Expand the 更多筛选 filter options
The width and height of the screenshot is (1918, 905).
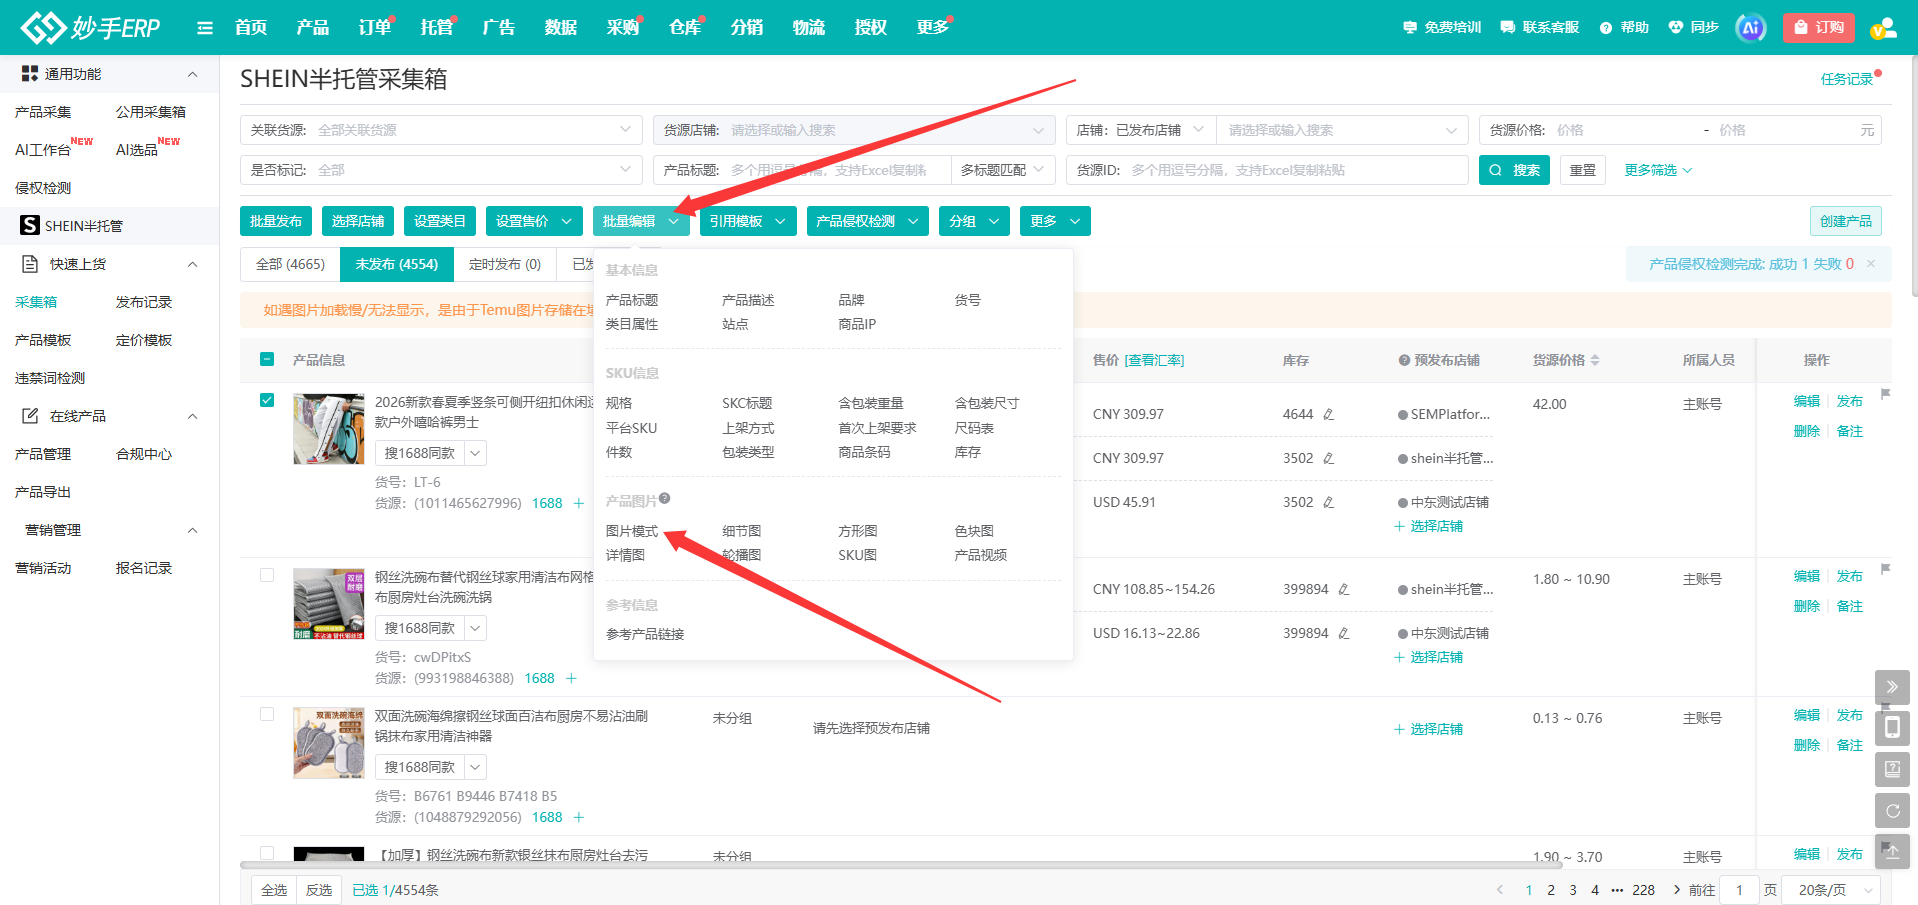coord(1658,170)
